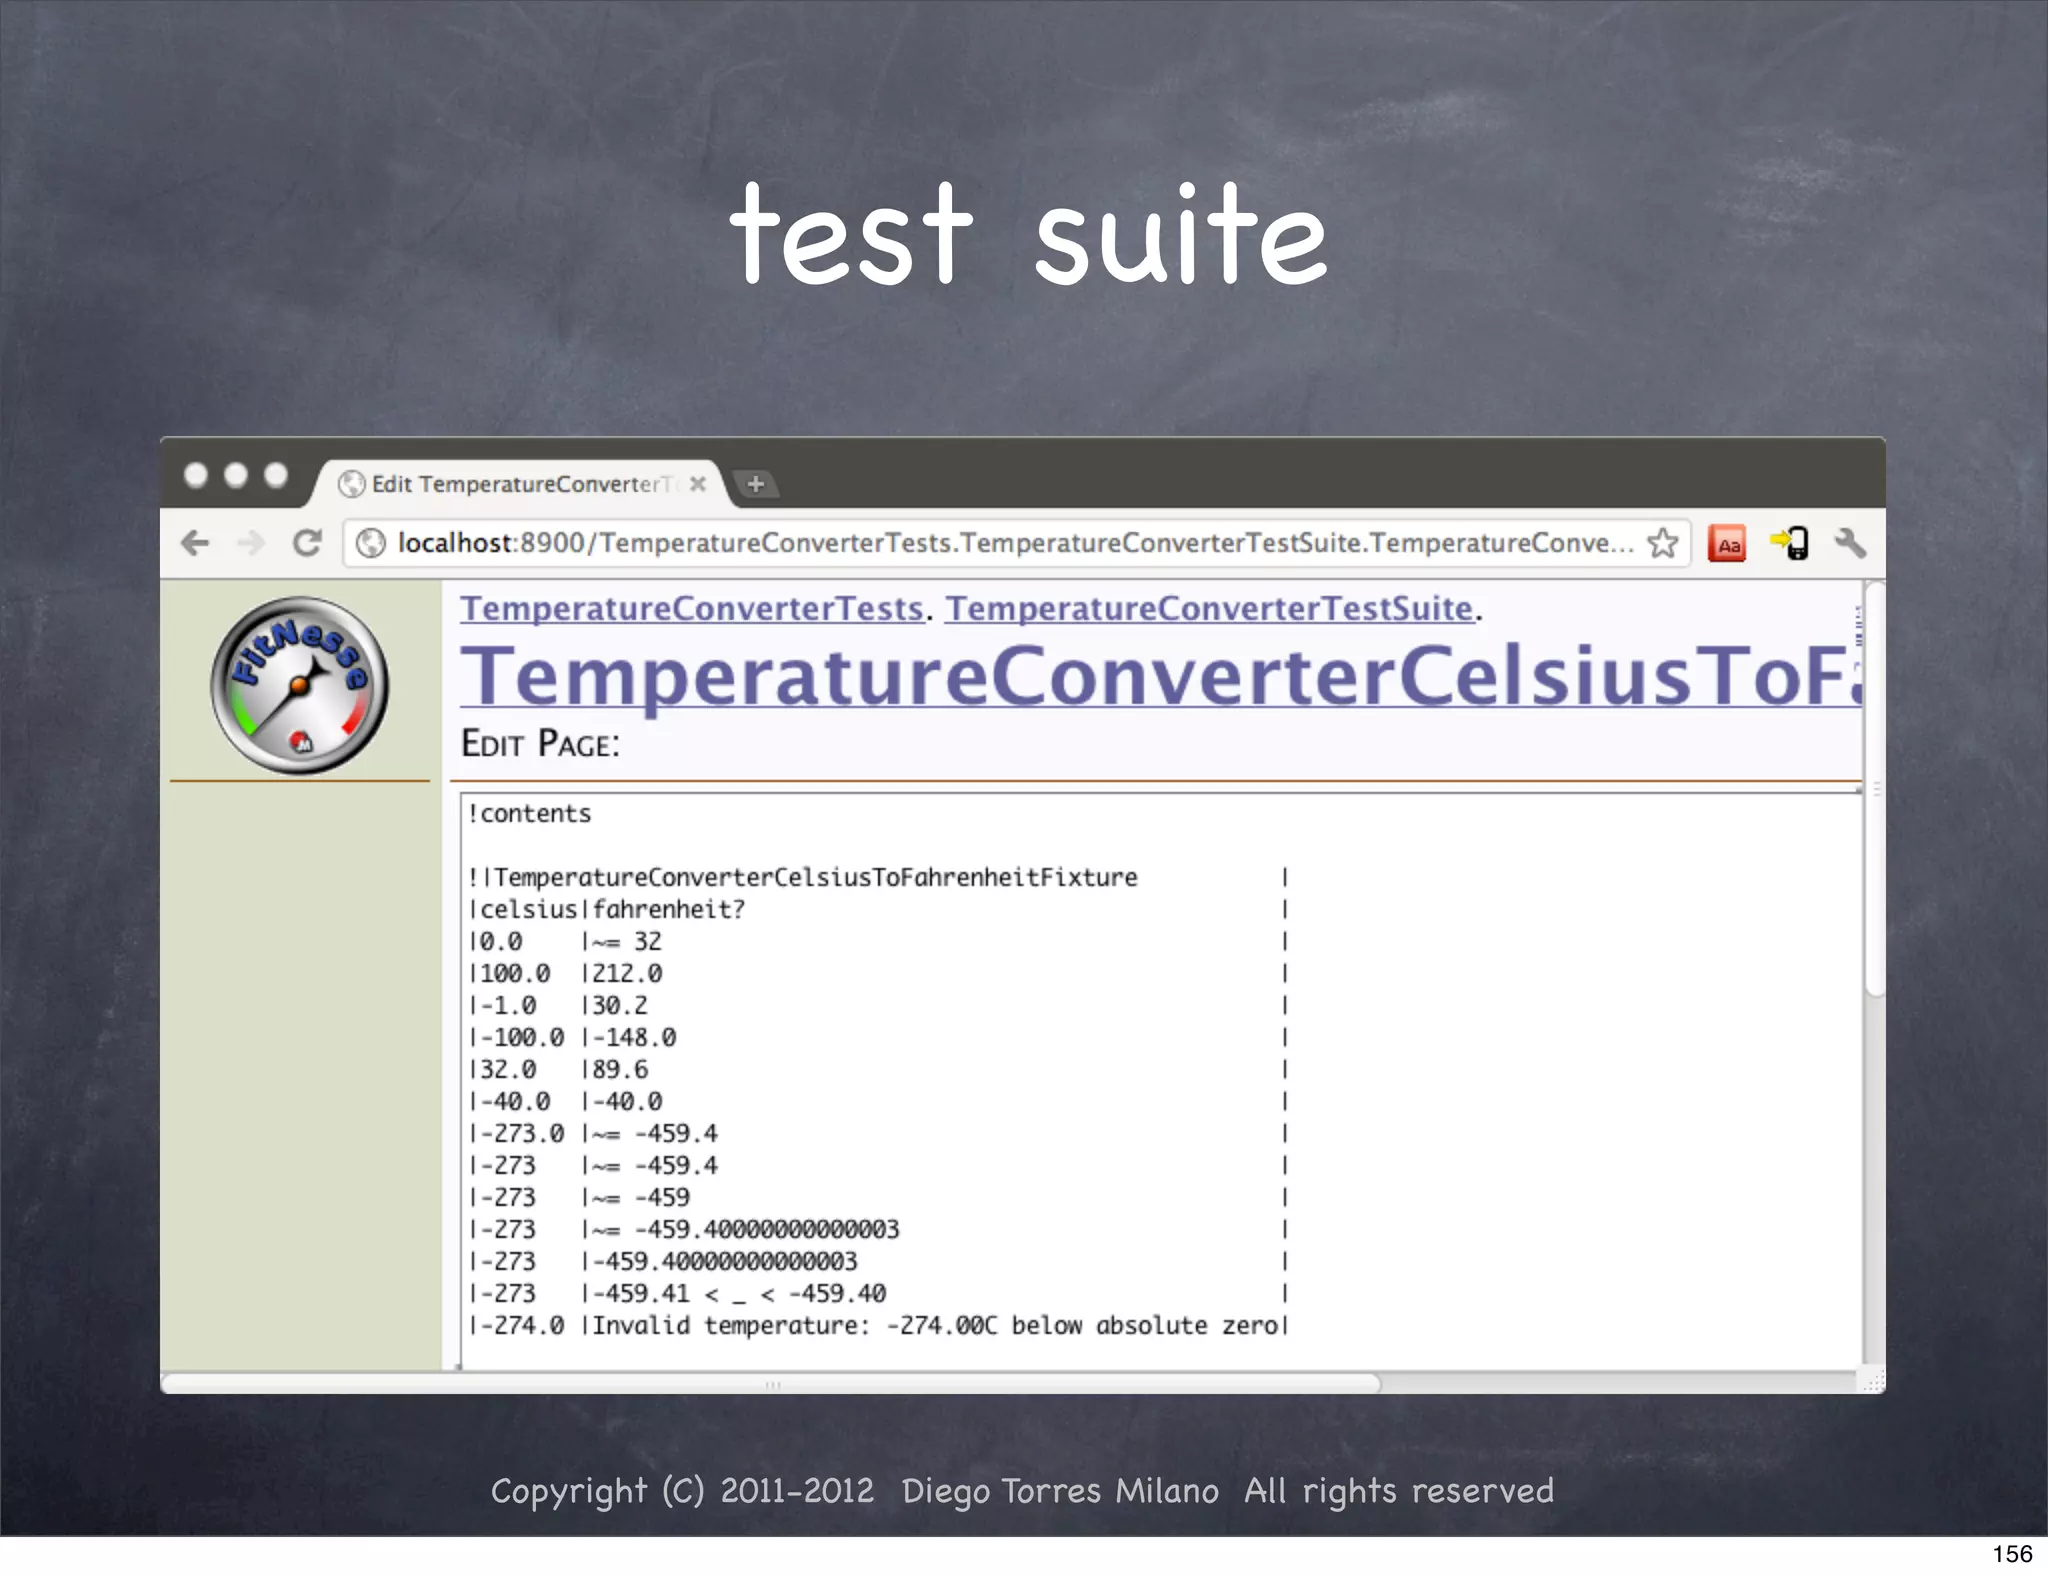Click the globe icon in address bar
The image size is (2048, 1576).
tap(371, 543)
